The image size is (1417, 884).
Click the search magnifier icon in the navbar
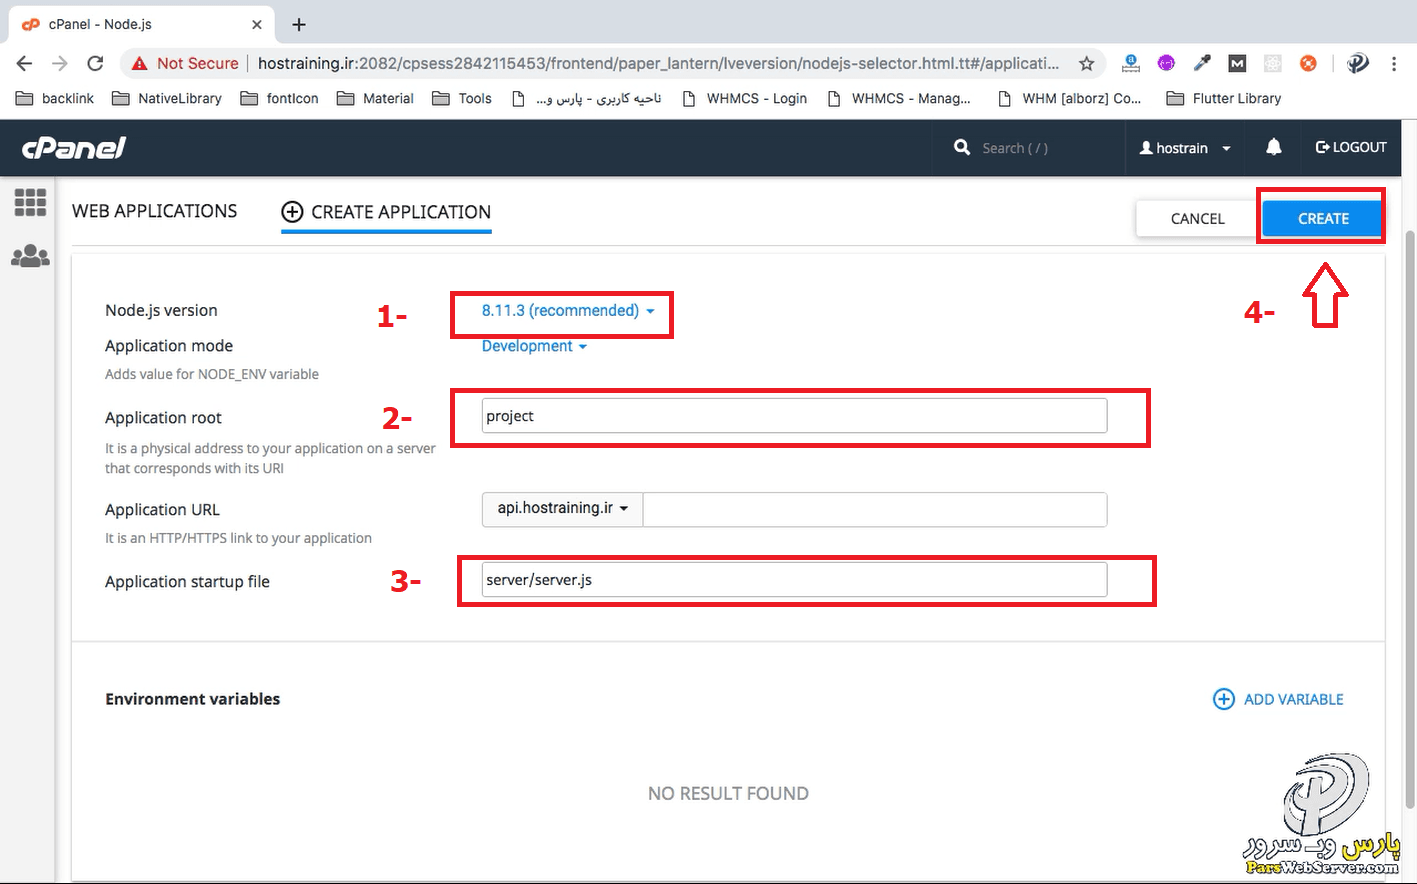click(x=961, y=147)
